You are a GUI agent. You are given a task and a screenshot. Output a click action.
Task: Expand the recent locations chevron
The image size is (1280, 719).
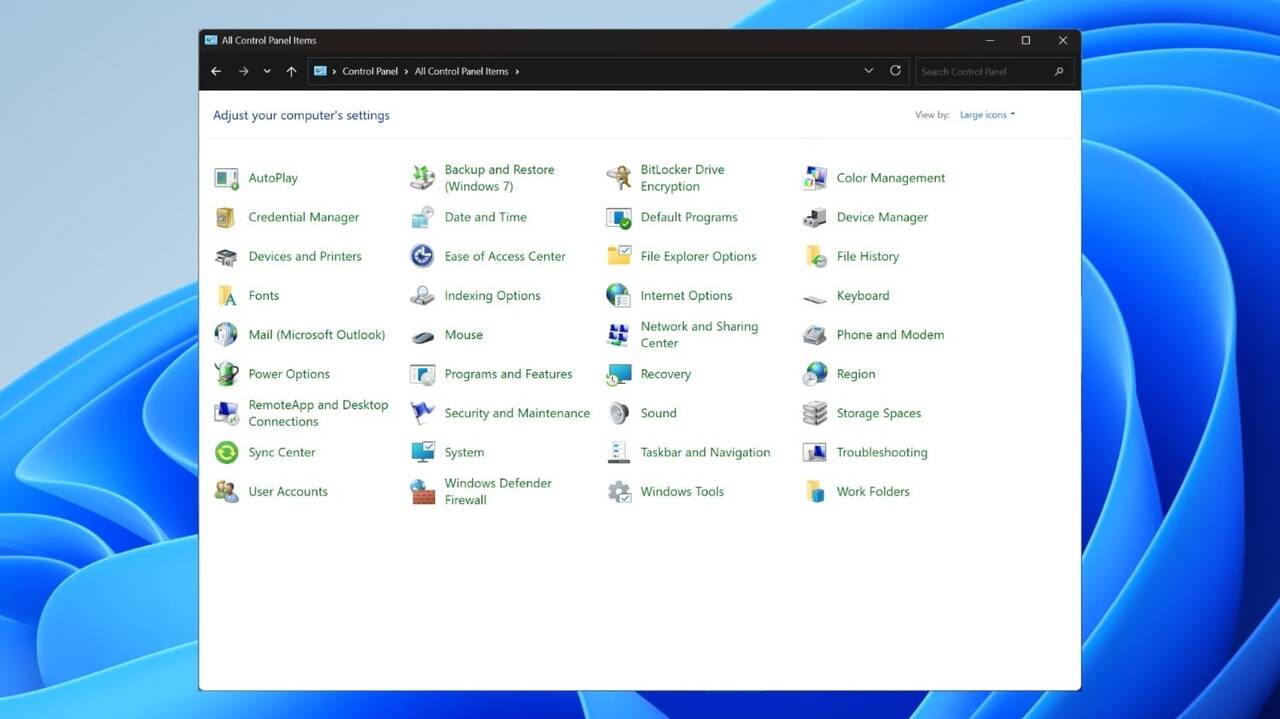(267, 71)
